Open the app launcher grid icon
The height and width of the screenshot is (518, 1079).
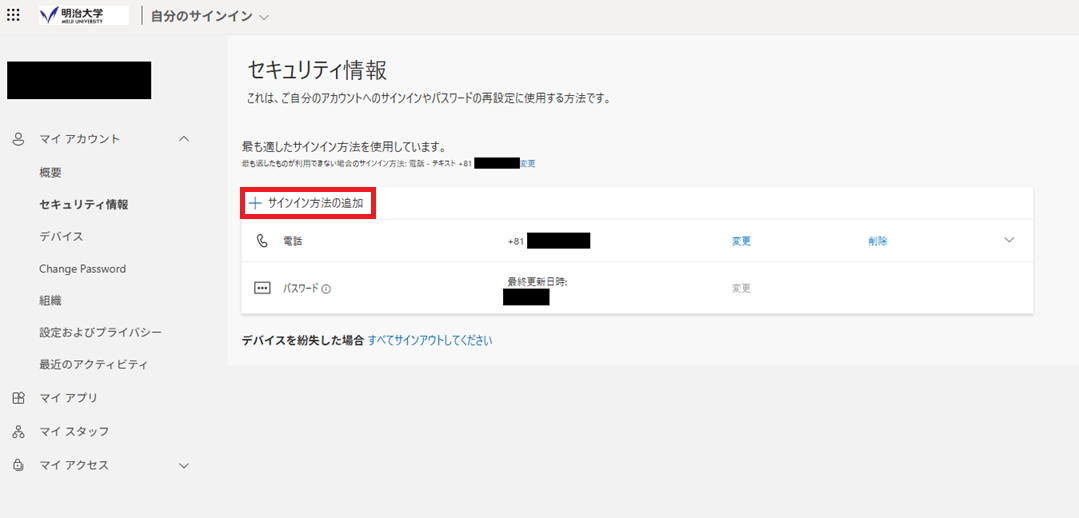click(x=13, y=16)
